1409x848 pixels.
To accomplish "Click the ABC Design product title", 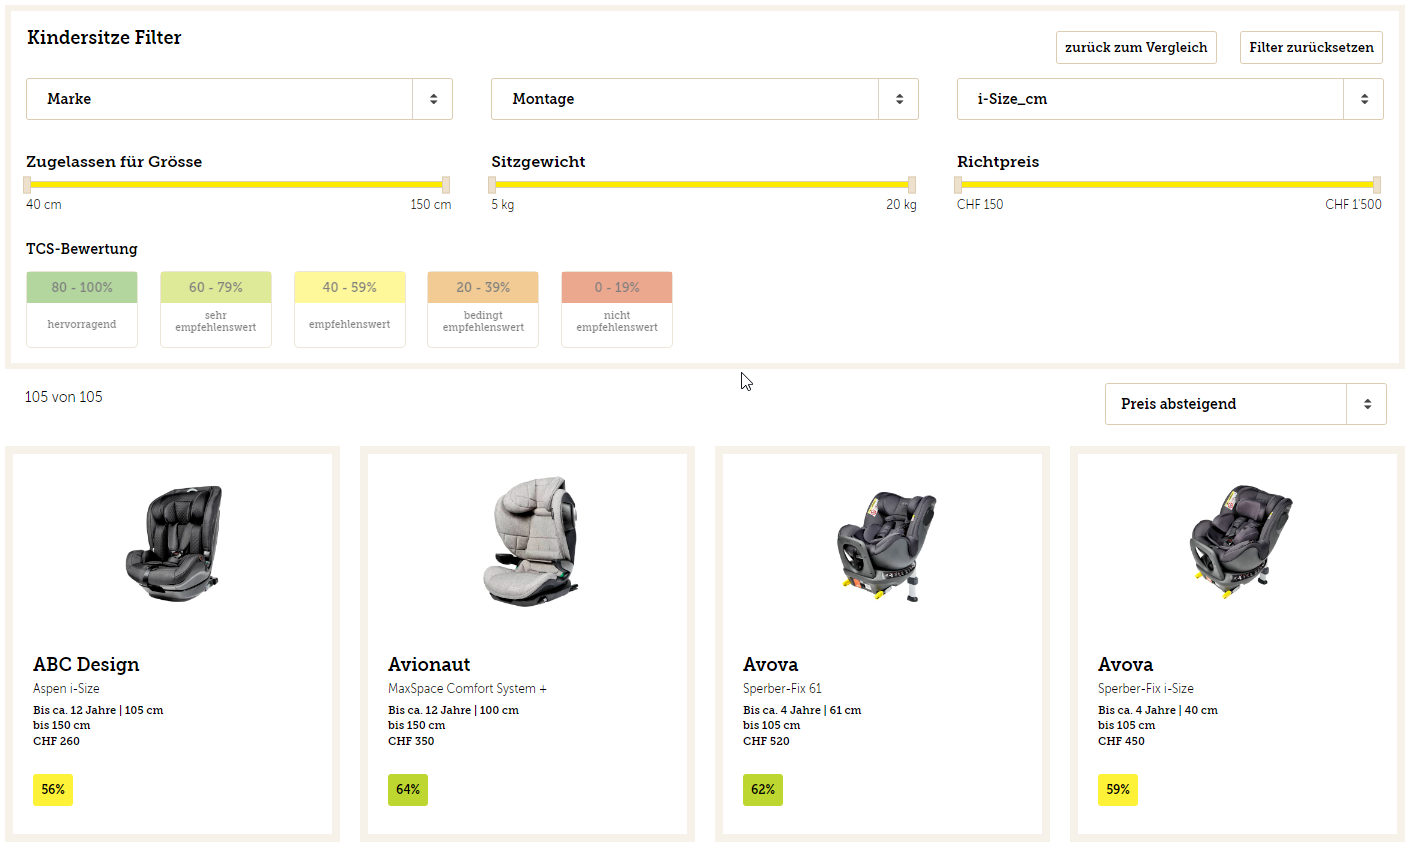I will (x=86, y=665).
